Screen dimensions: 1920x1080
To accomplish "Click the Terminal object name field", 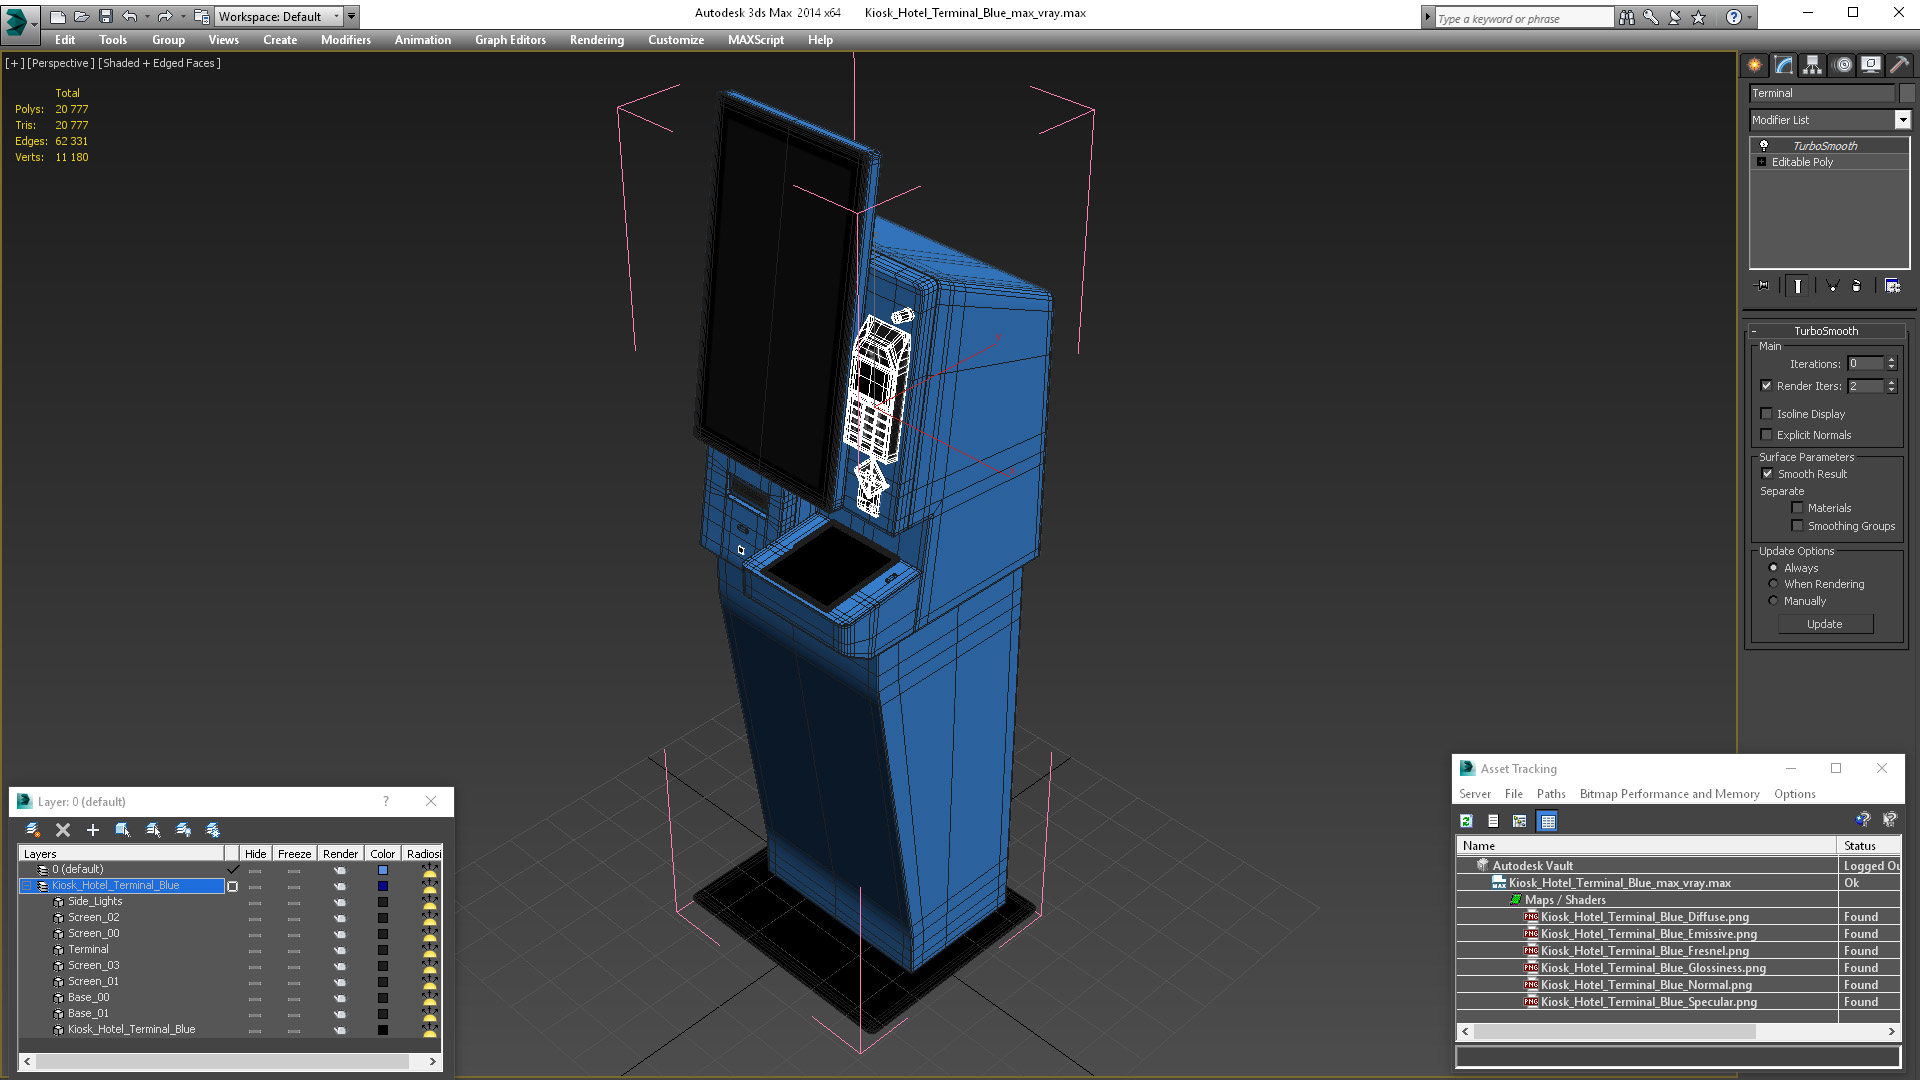I will pos(1821,93).
